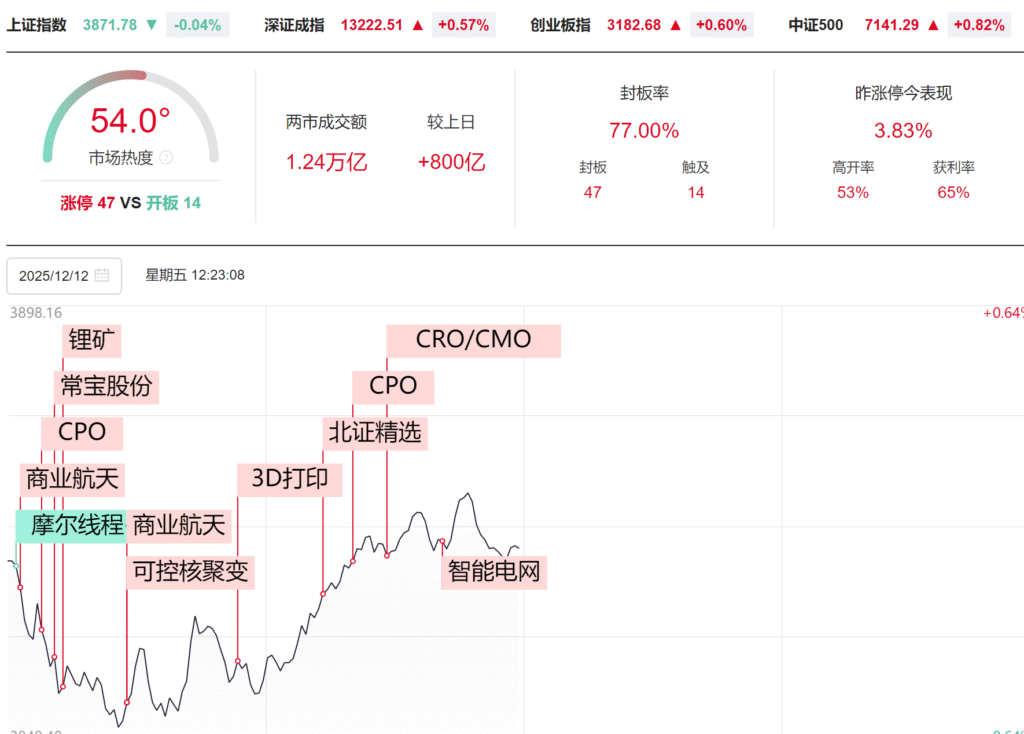Image resolution: width=1024 pixels, height=734 pixels.
Task: Open the calendar icon in date box
Action: (102, 275)
